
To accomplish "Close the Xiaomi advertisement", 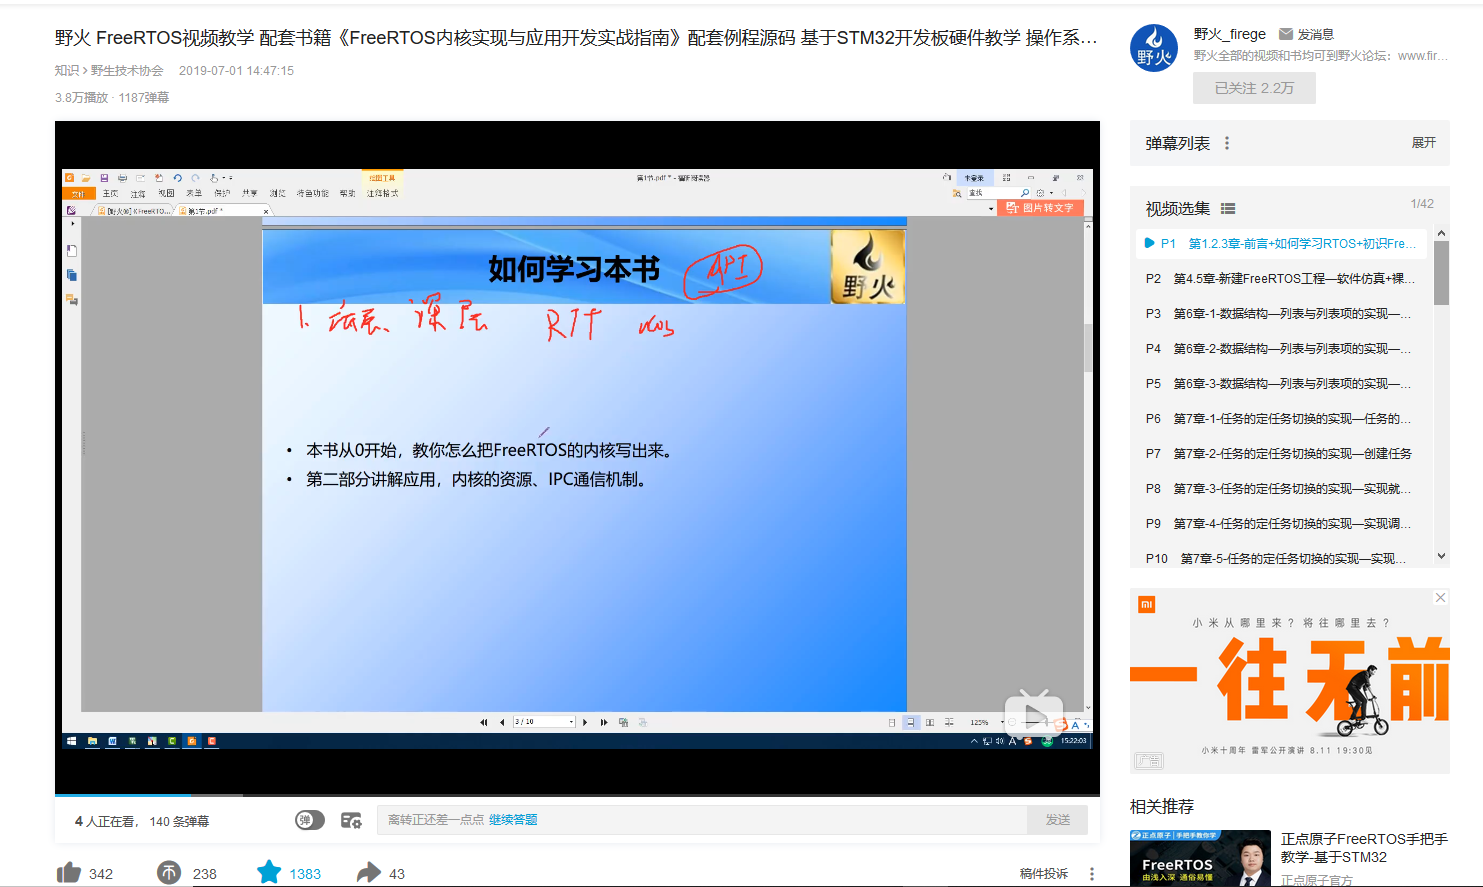I will 1440,598.
